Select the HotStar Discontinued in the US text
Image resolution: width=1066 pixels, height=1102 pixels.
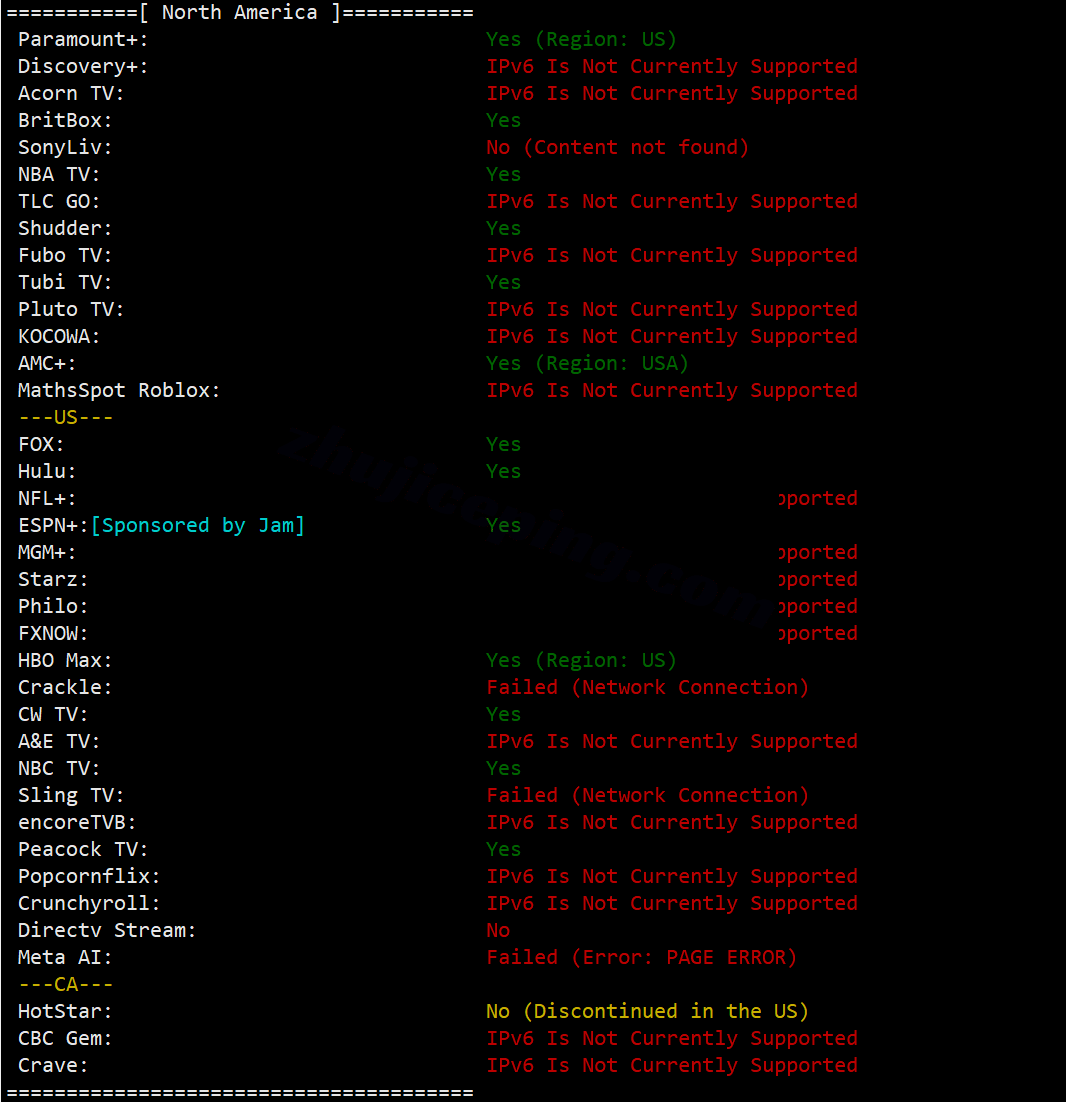[x=647, y=1011]
